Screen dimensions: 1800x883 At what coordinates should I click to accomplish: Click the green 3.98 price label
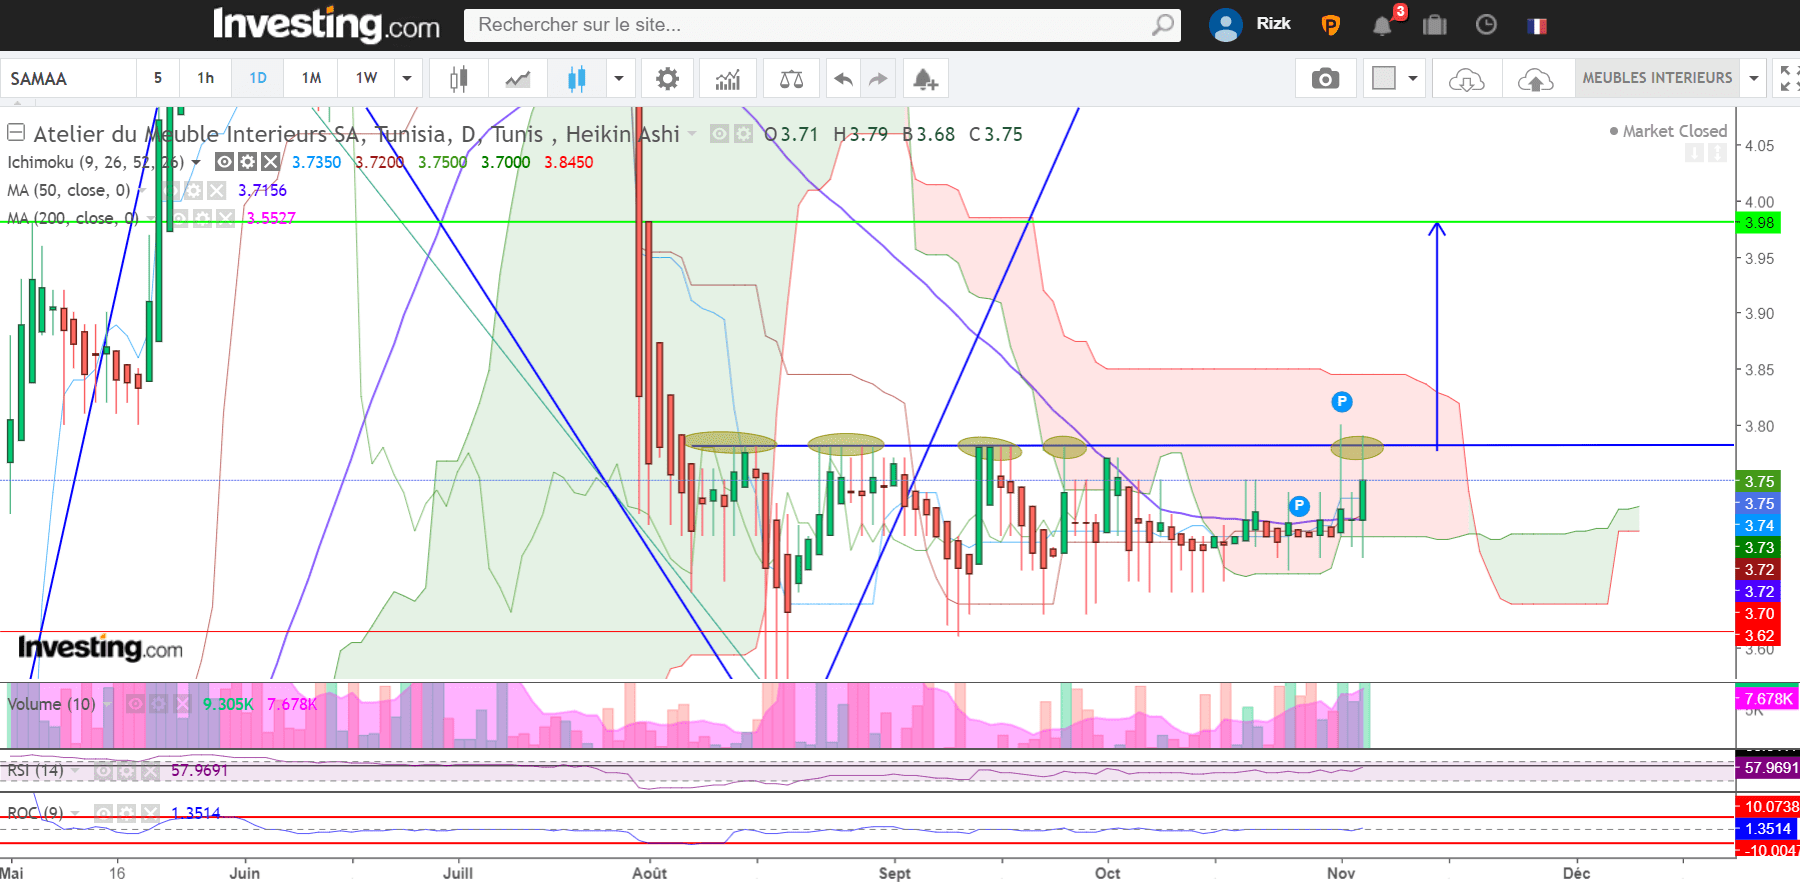(x=1759, y=223)
